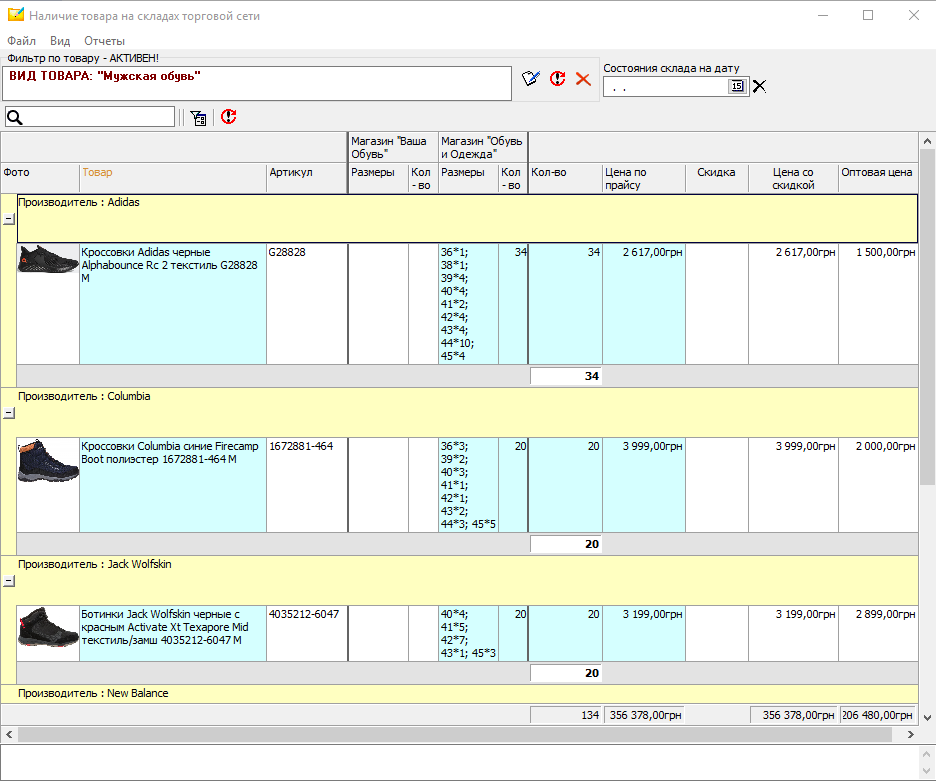
Task: Click the edit filter icon with pencil
Action: [x=532, y=78]
